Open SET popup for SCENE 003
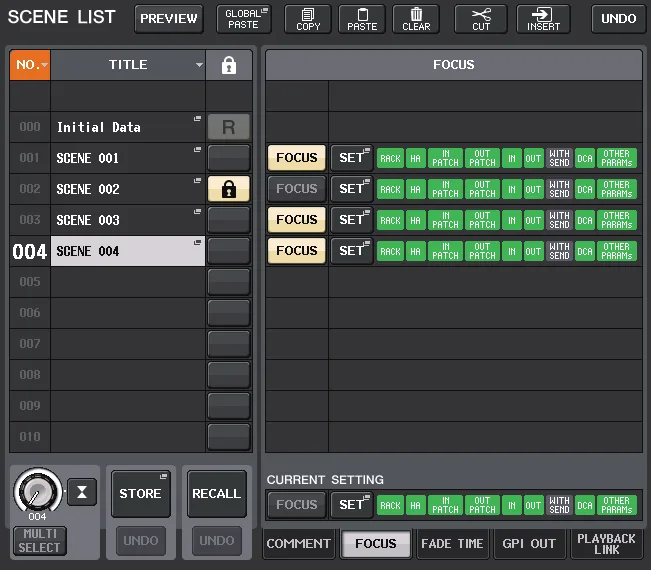 click(352, 220)
